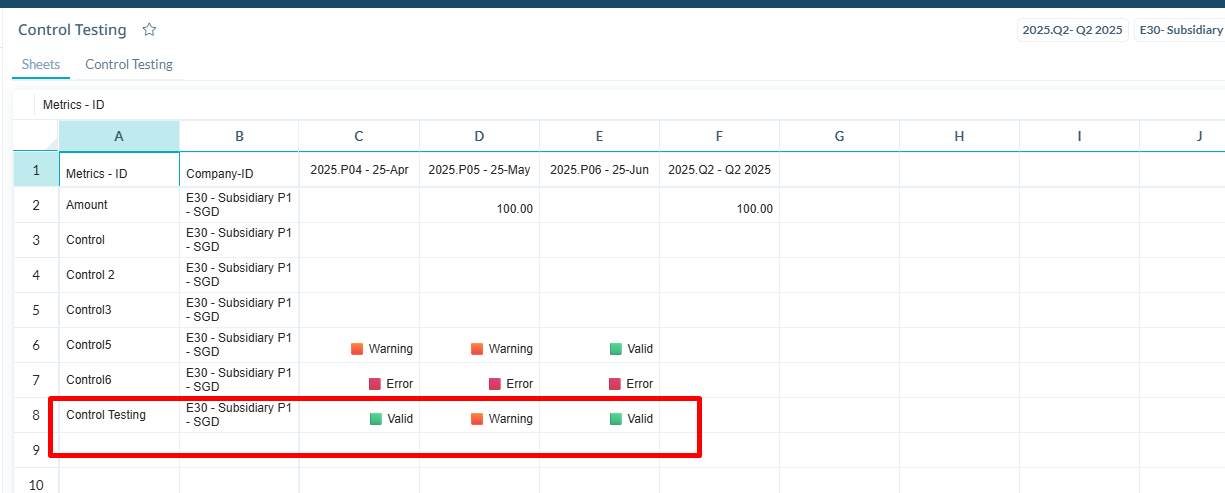Open the 2025.Q2 period selector
Image resolution: width=1225 pixels, height=493 pixels.
1072,30
